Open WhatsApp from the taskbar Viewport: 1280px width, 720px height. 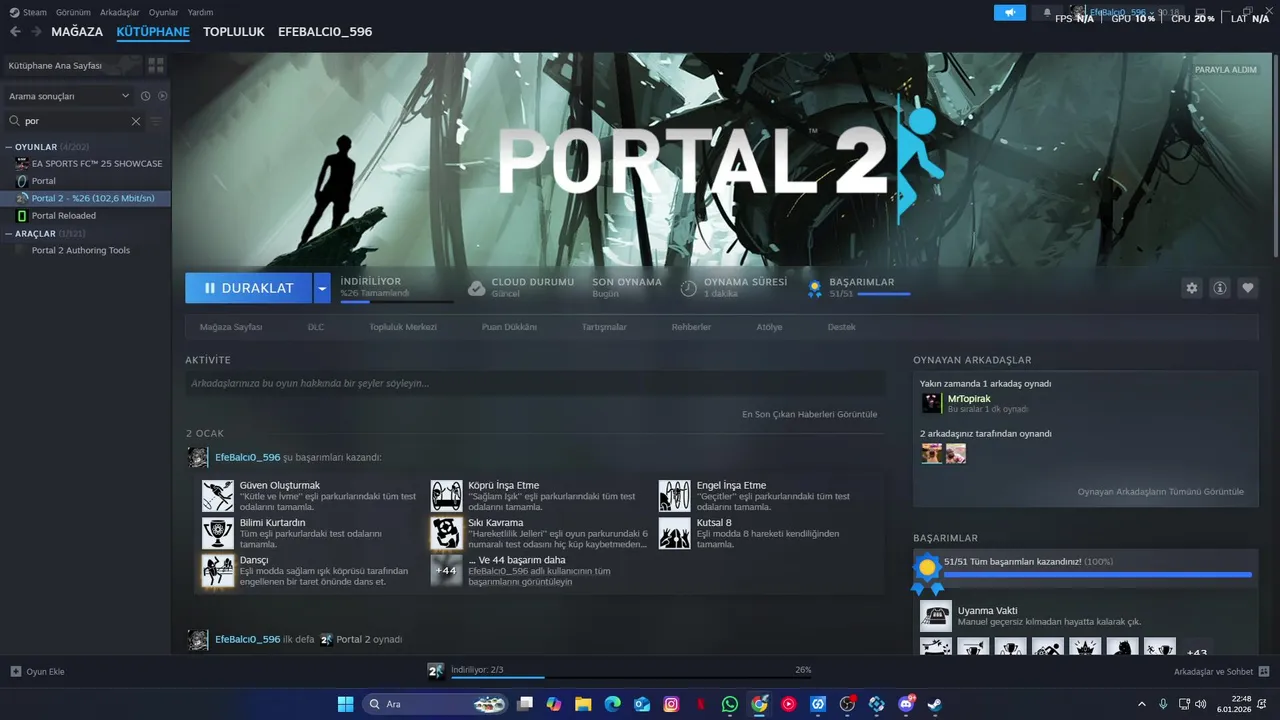point(730,704)
